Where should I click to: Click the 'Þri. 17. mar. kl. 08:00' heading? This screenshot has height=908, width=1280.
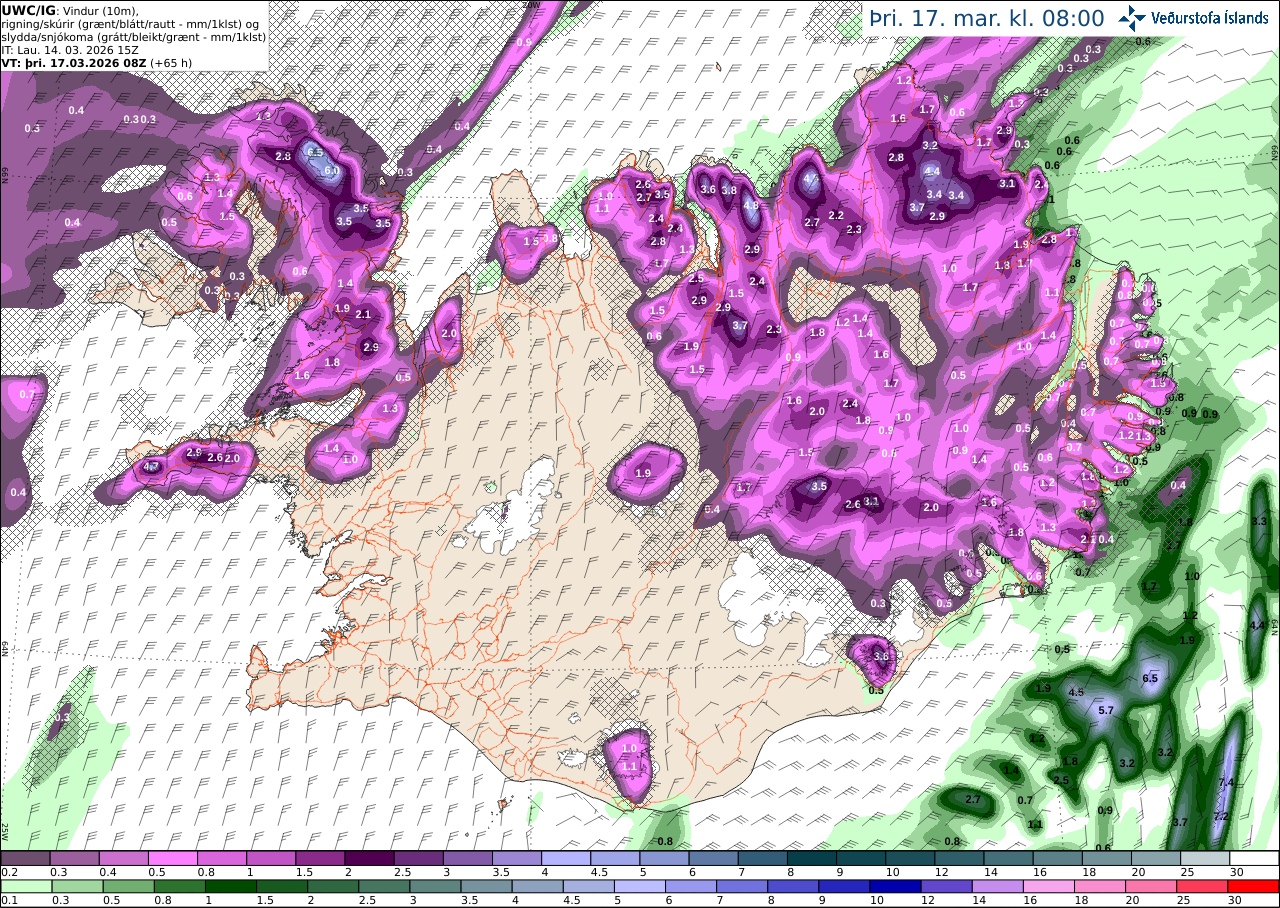[986, 18]
